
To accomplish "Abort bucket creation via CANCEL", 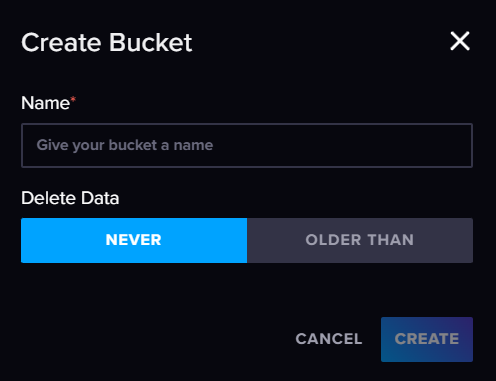I will [x=329, y=339].
